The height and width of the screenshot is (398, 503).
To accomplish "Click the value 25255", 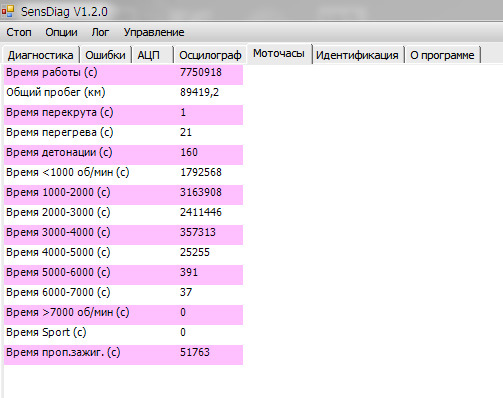I will click(x=195, y=252).
